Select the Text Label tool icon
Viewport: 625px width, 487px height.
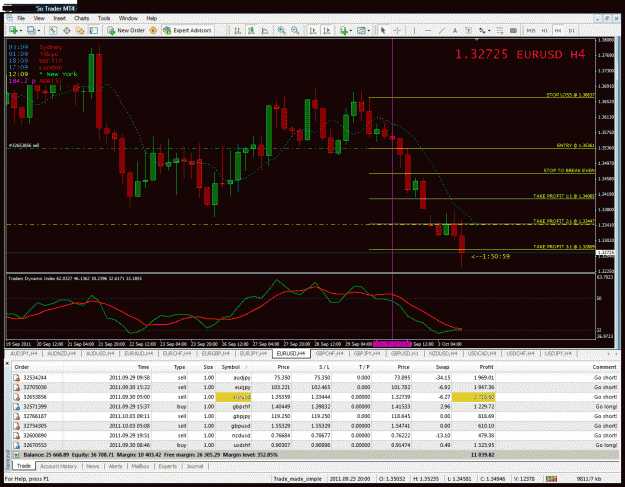tap(468, 31)
